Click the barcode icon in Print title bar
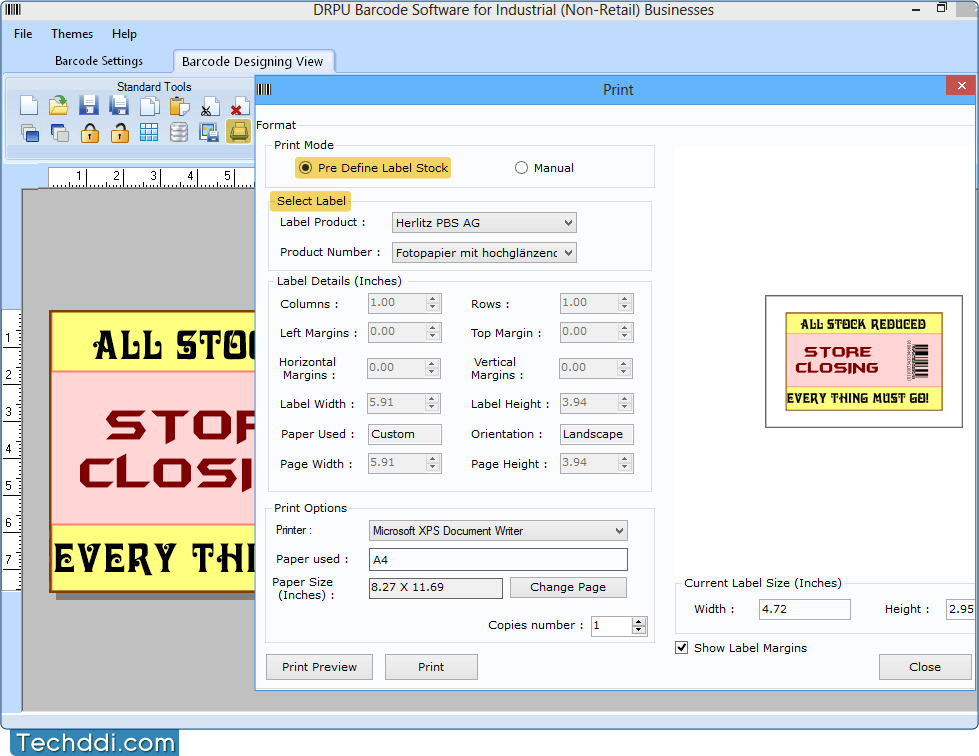 click(264, 89)
